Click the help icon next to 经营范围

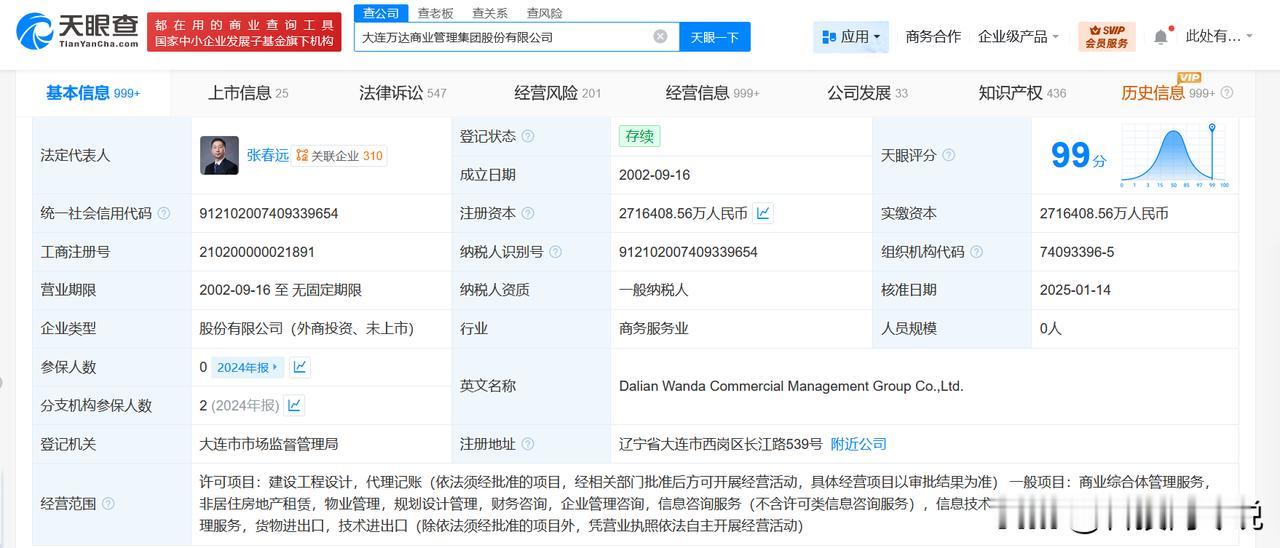108,503
